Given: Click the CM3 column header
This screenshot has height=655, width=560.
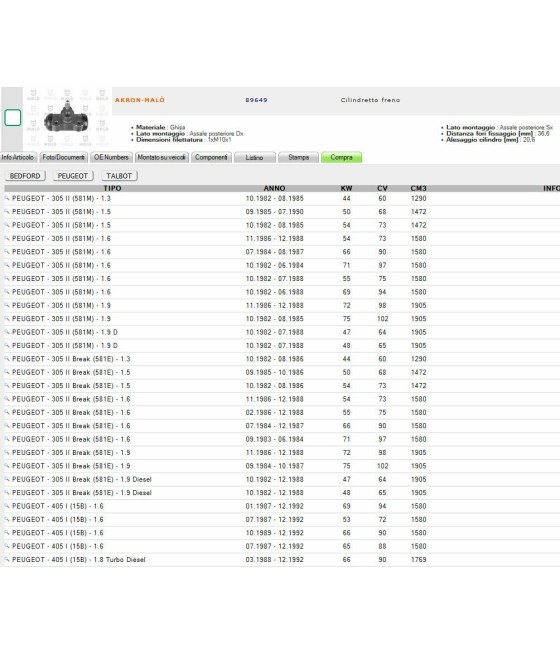Looking at the screenshot, I should coord(418,188).
